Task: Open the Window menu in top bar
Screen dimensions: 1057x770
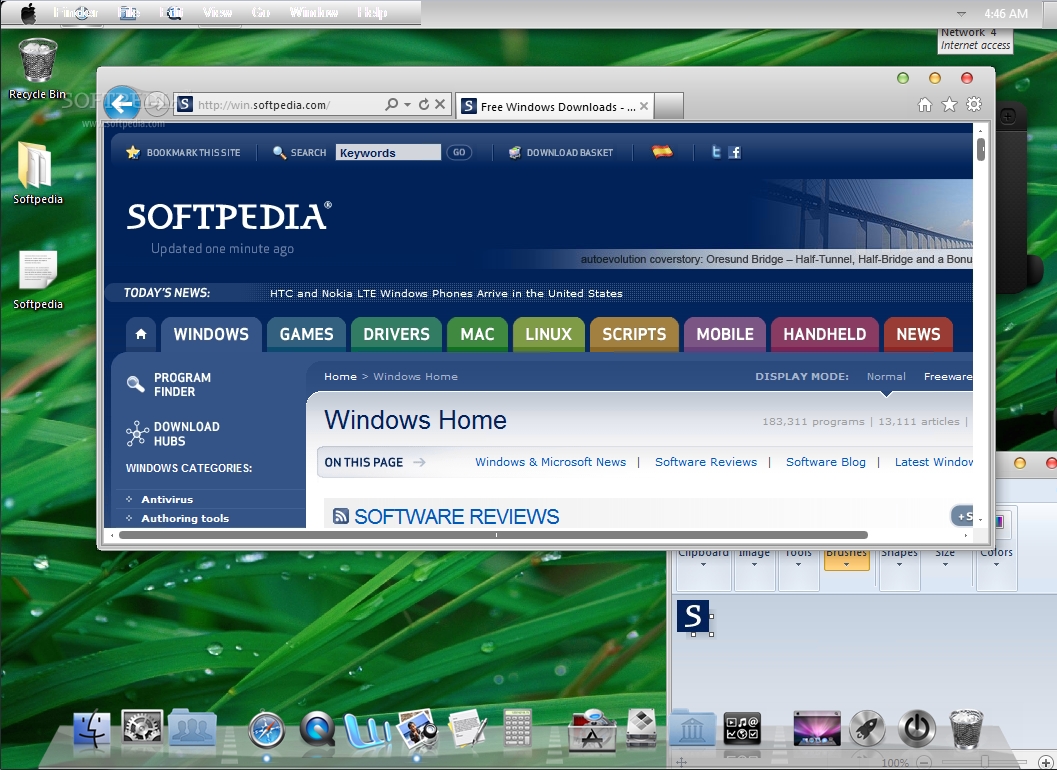Action: (x=313, y=13)
